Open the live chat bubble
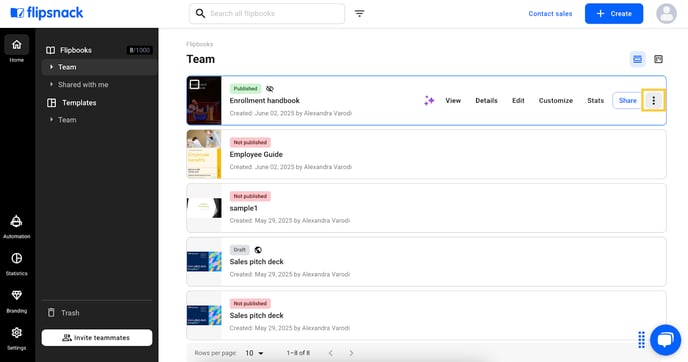Screen dimensions: 688x362 (665, 340)
